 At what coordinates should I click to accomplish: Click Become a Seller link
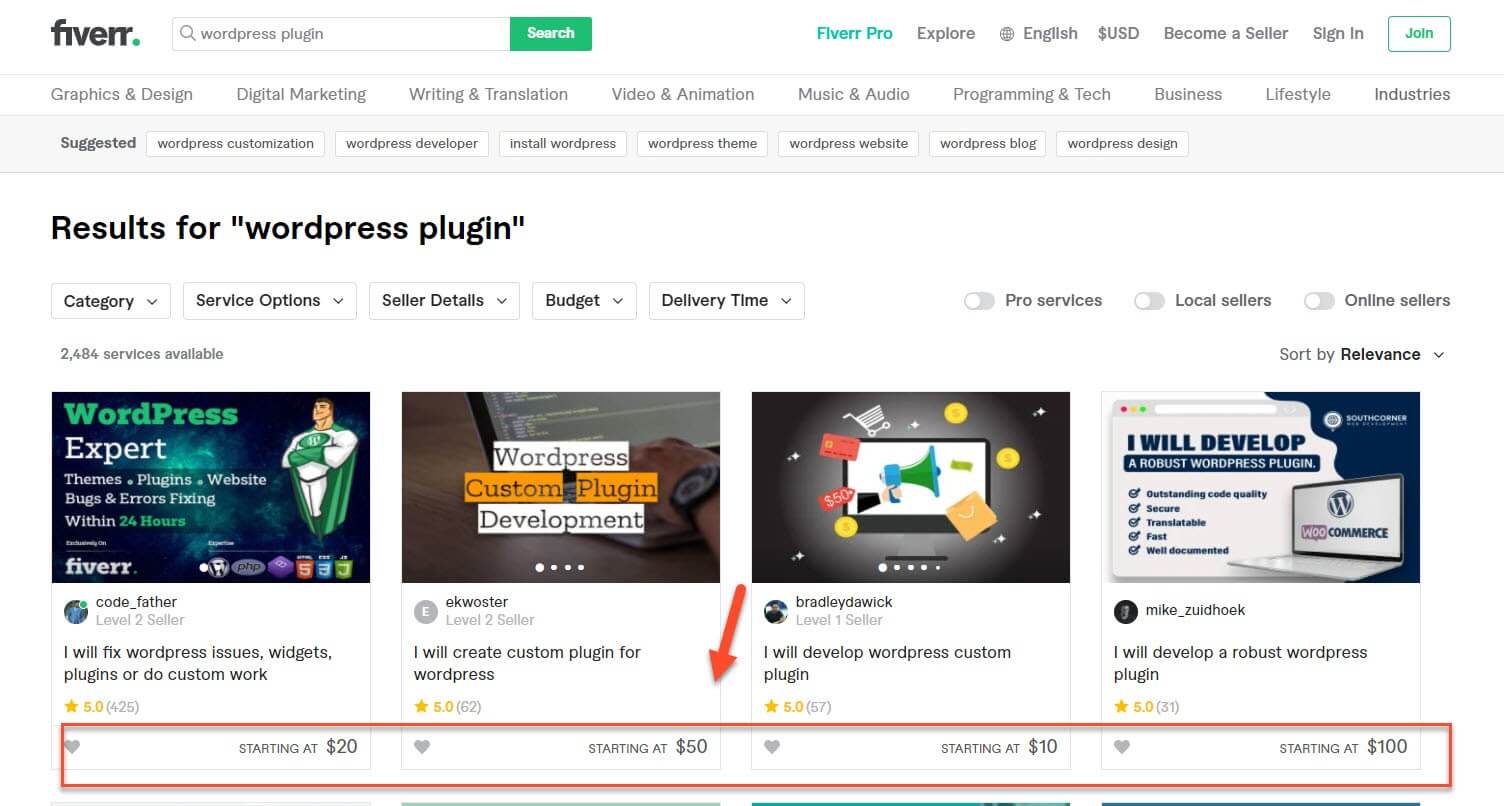click(1226, 33)
